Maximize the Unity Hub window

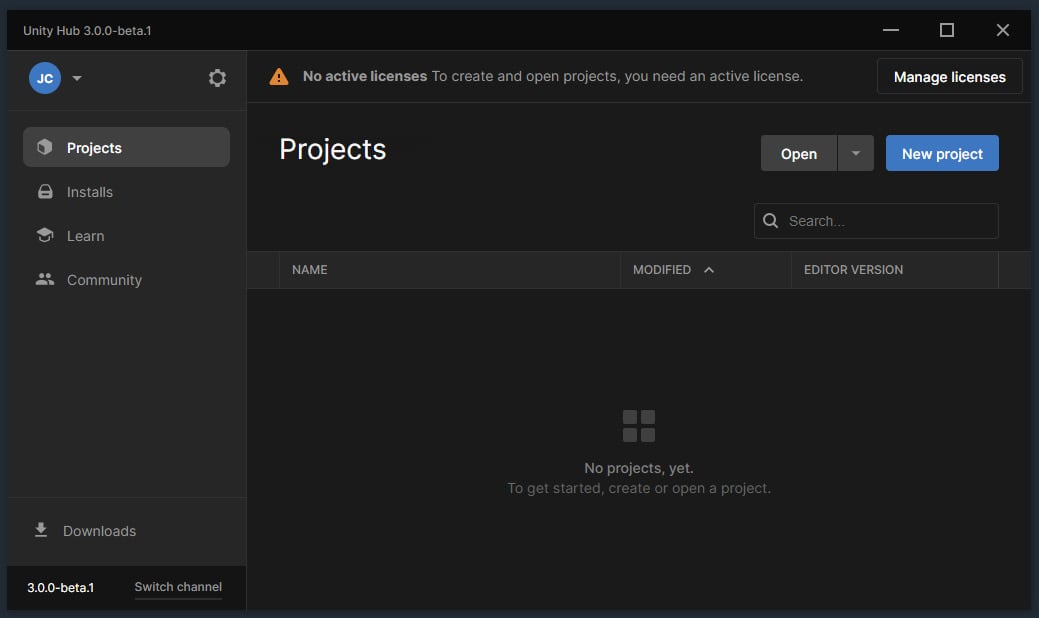[947, 30]
